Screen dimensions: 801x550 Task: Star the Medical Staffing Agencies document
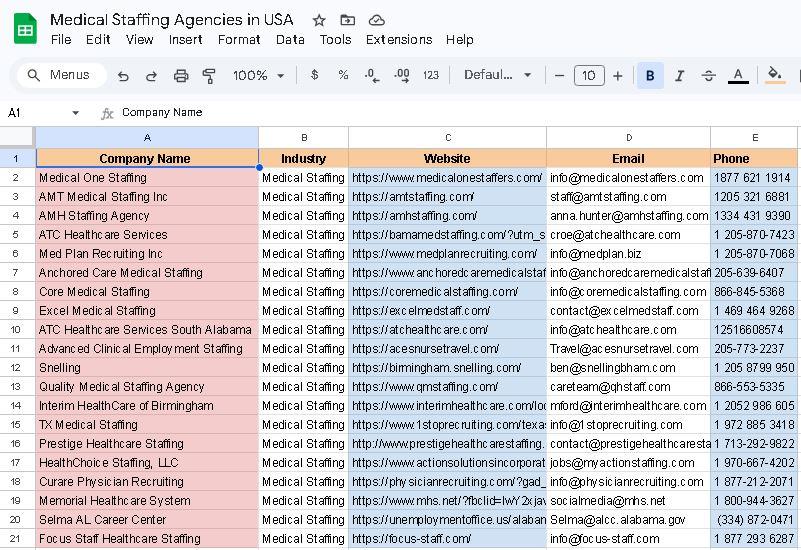319,20
